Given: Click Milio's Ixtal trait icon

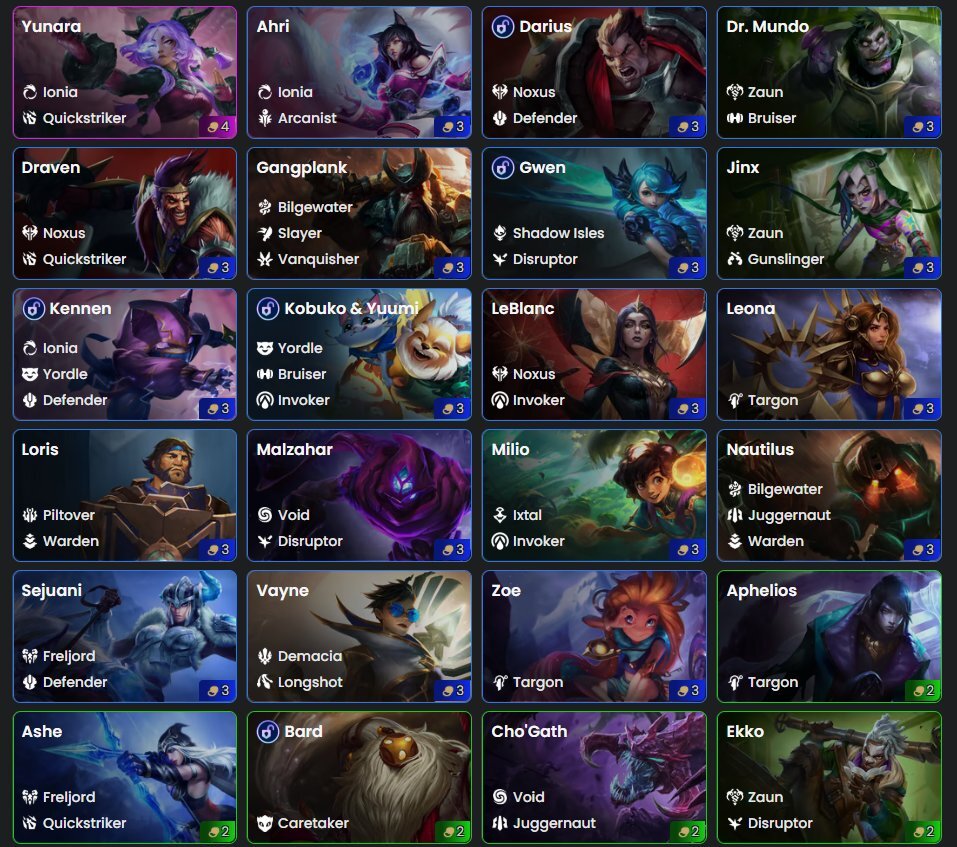Looking at the screenshot, I should tap(500, 514).
